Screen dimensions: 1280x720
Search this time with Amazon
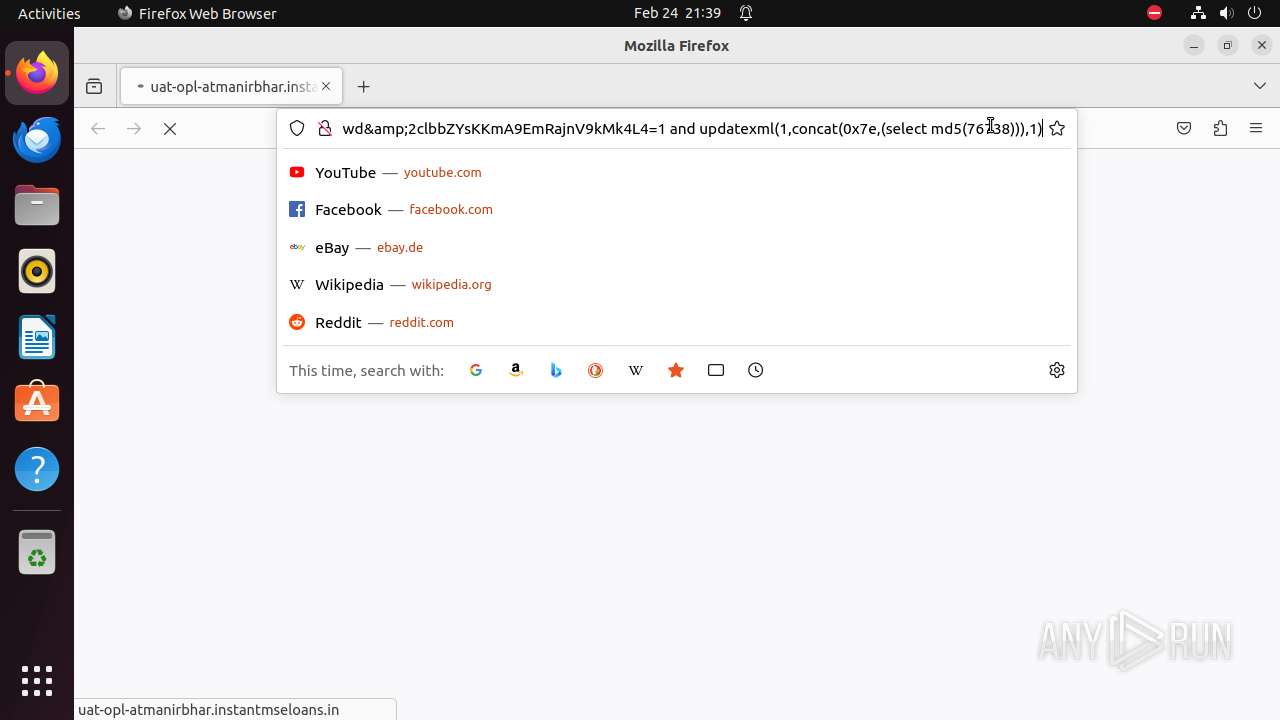tap(516, 370)
